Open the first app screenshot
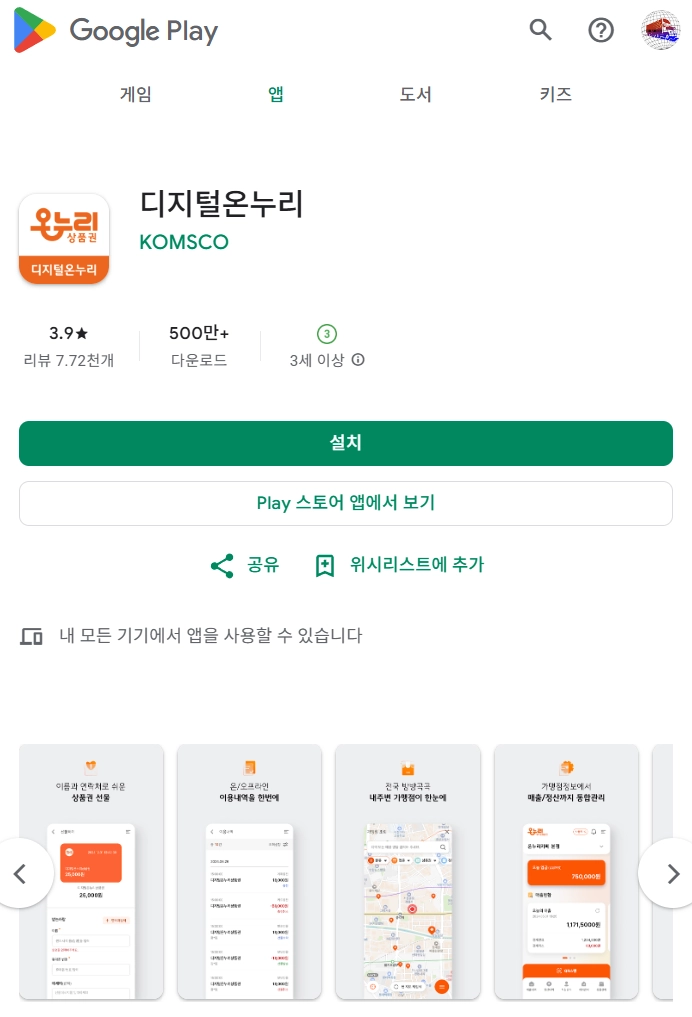The height and width of the screenshot is (1017, 692). 91,872
